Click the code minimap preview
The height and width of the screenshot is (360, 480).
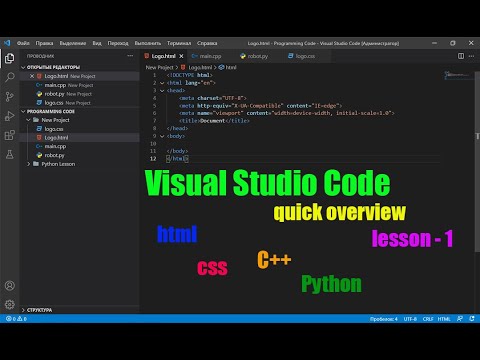click(x=458, y=75)
